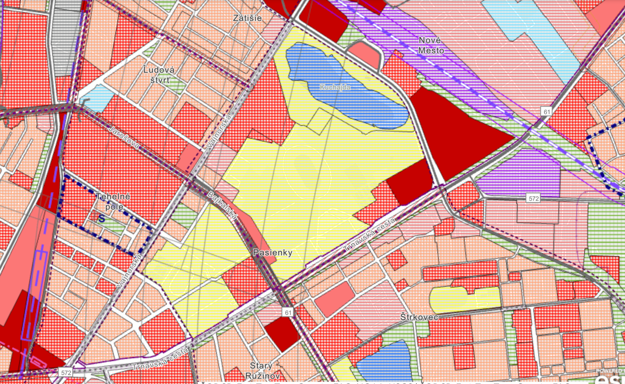Select the 572 shield on Trnavská cesta near Starý Ružinov
This screenshot has height=384, width=625.
(66, 372)
